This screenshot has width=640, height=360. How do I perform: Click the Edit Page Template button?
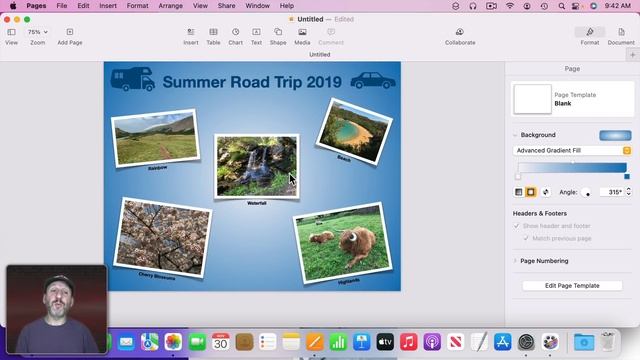pyautogui.click(x=572, y=286)
